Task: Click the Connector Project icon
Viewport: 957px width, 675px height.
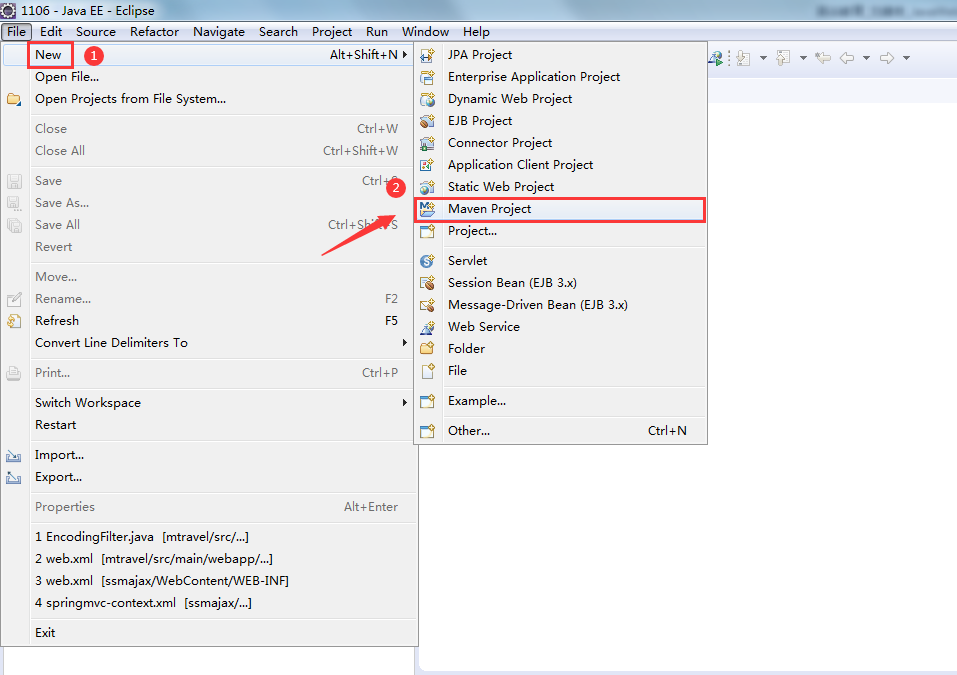Action: [428, 143]
